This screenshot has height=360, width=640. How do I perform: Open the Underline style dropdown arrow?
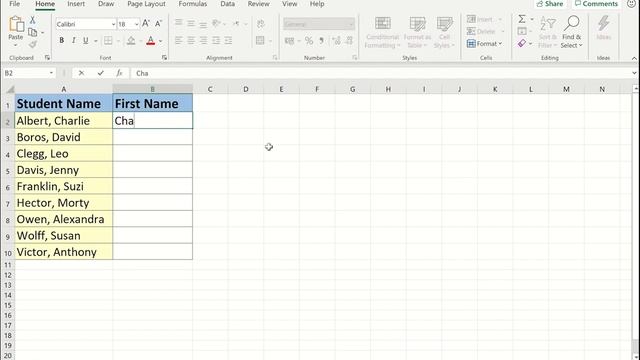96,41
